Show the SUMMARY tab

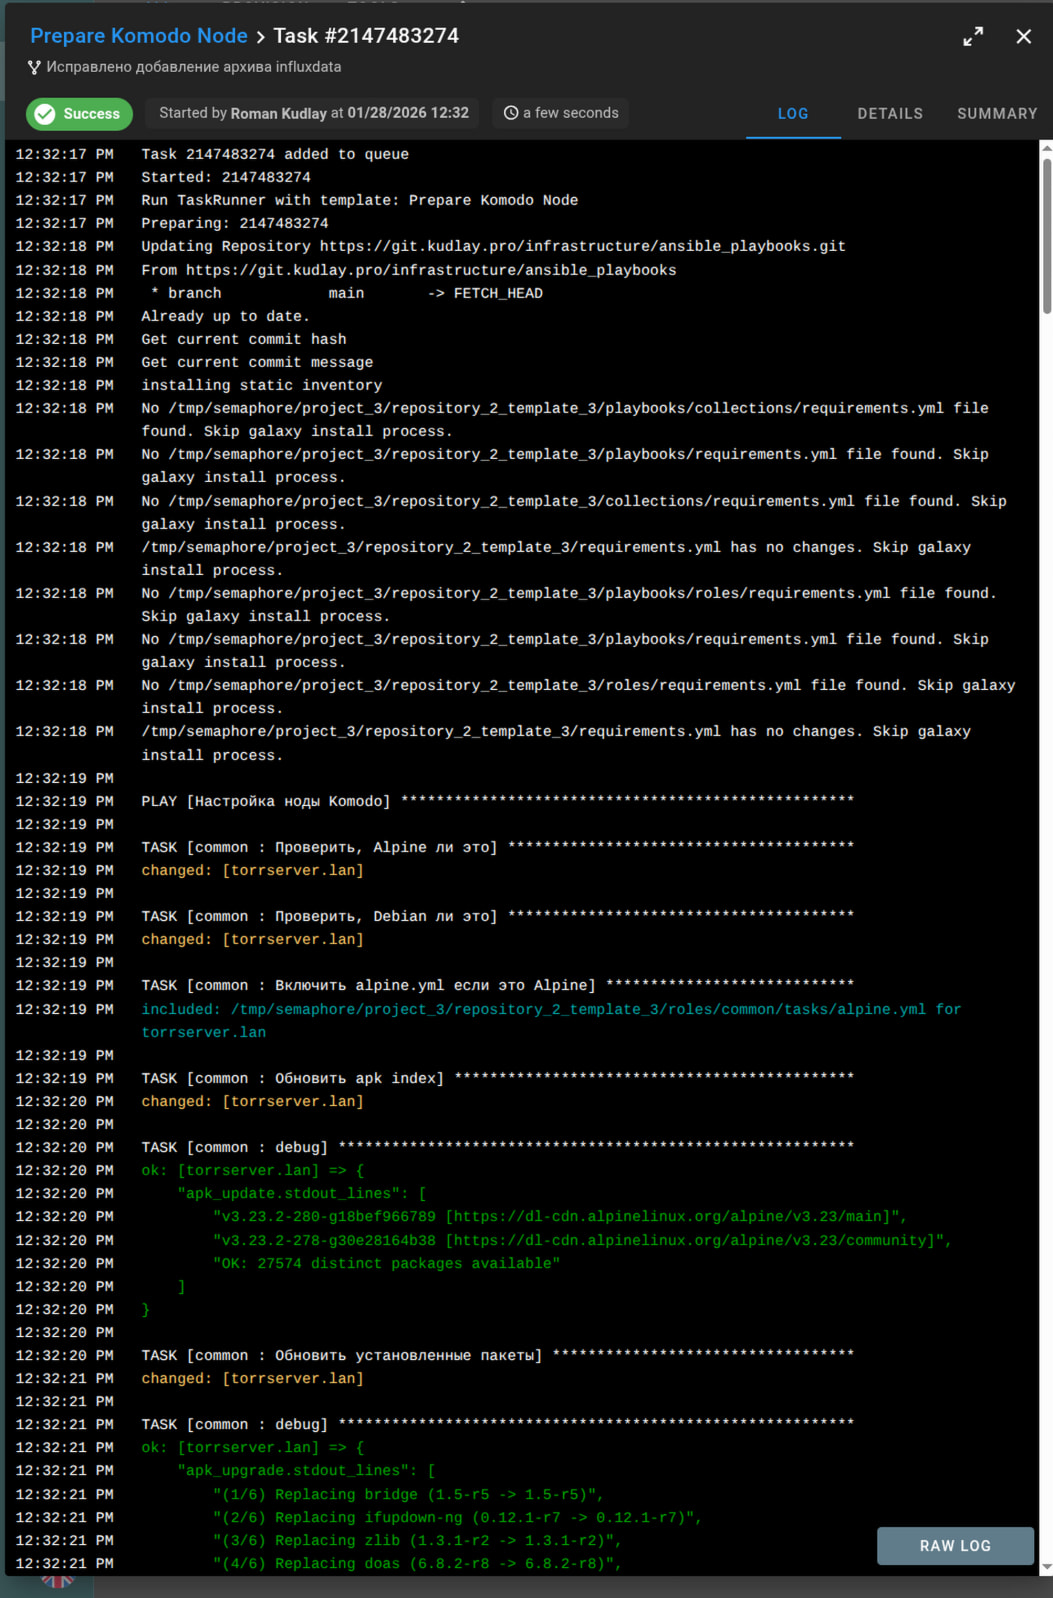coord(996,114)
